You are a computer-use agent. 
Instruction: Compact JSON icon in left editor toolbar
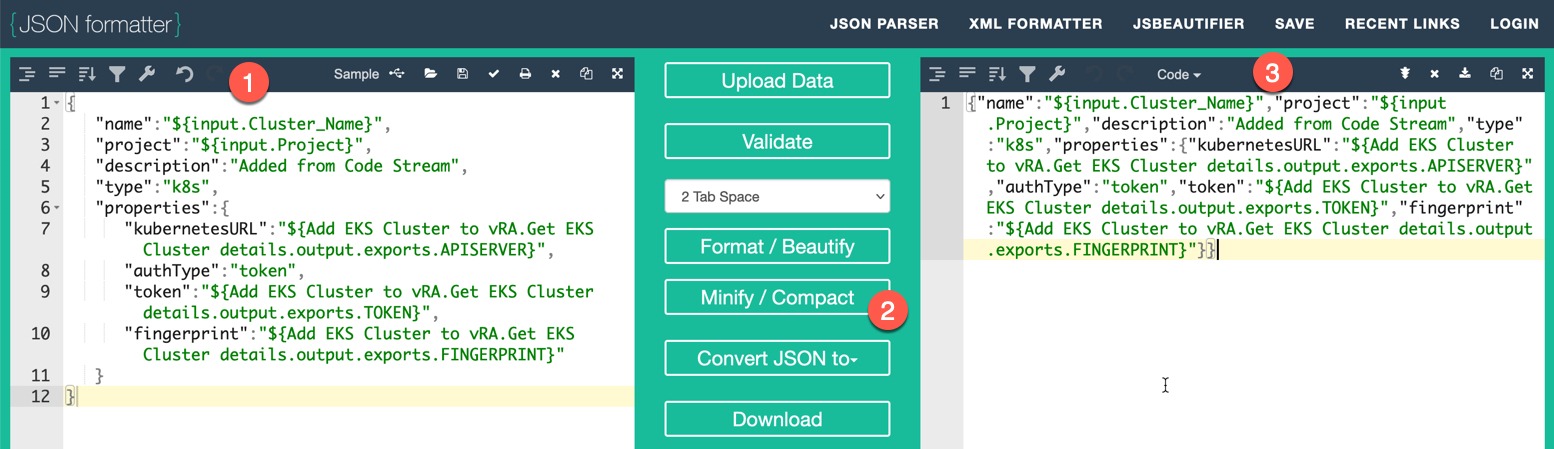[57, 73]
